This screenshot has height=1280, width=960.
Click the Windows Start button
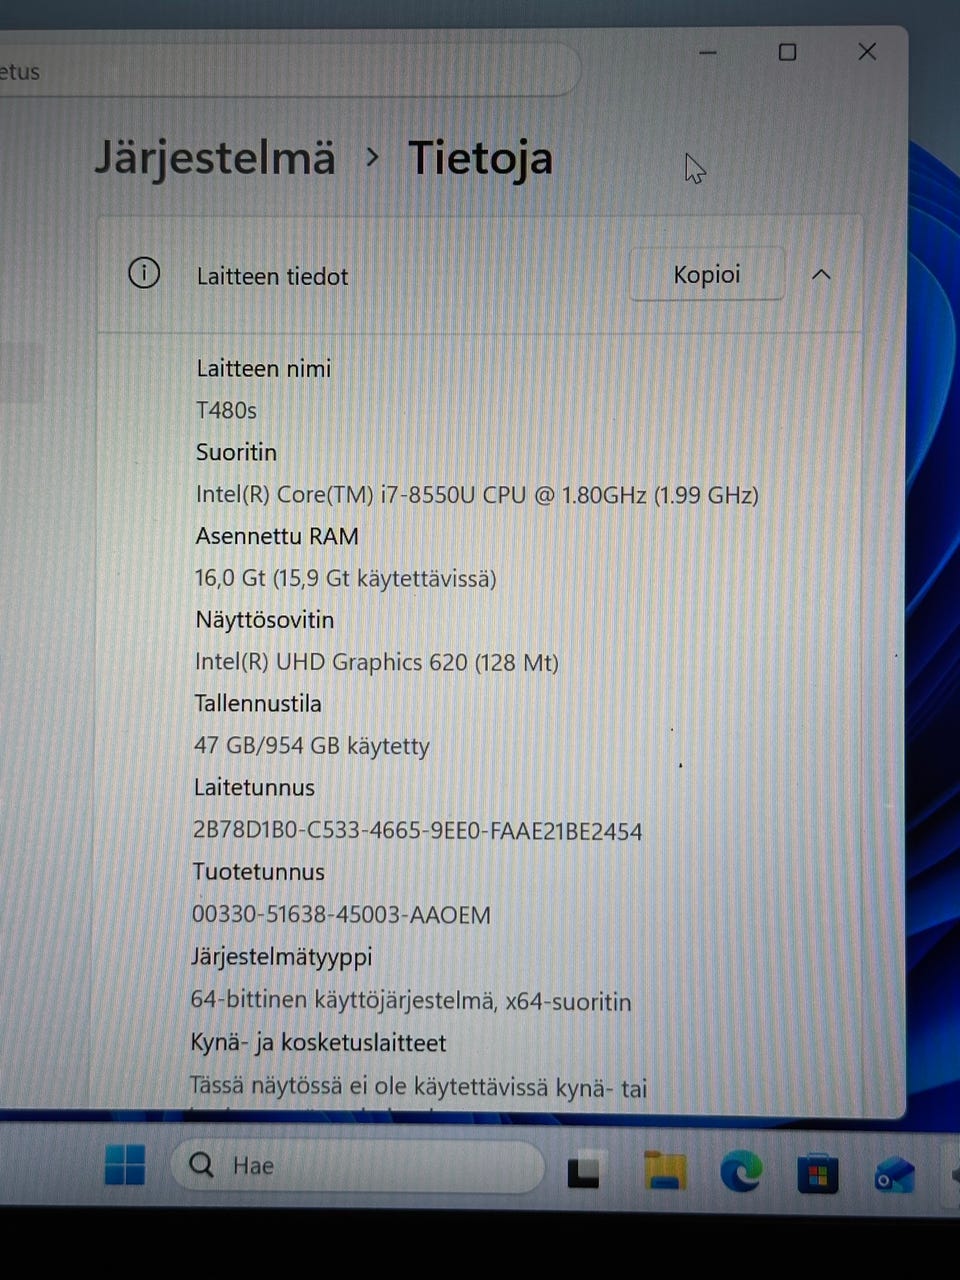click(125, 1165)
